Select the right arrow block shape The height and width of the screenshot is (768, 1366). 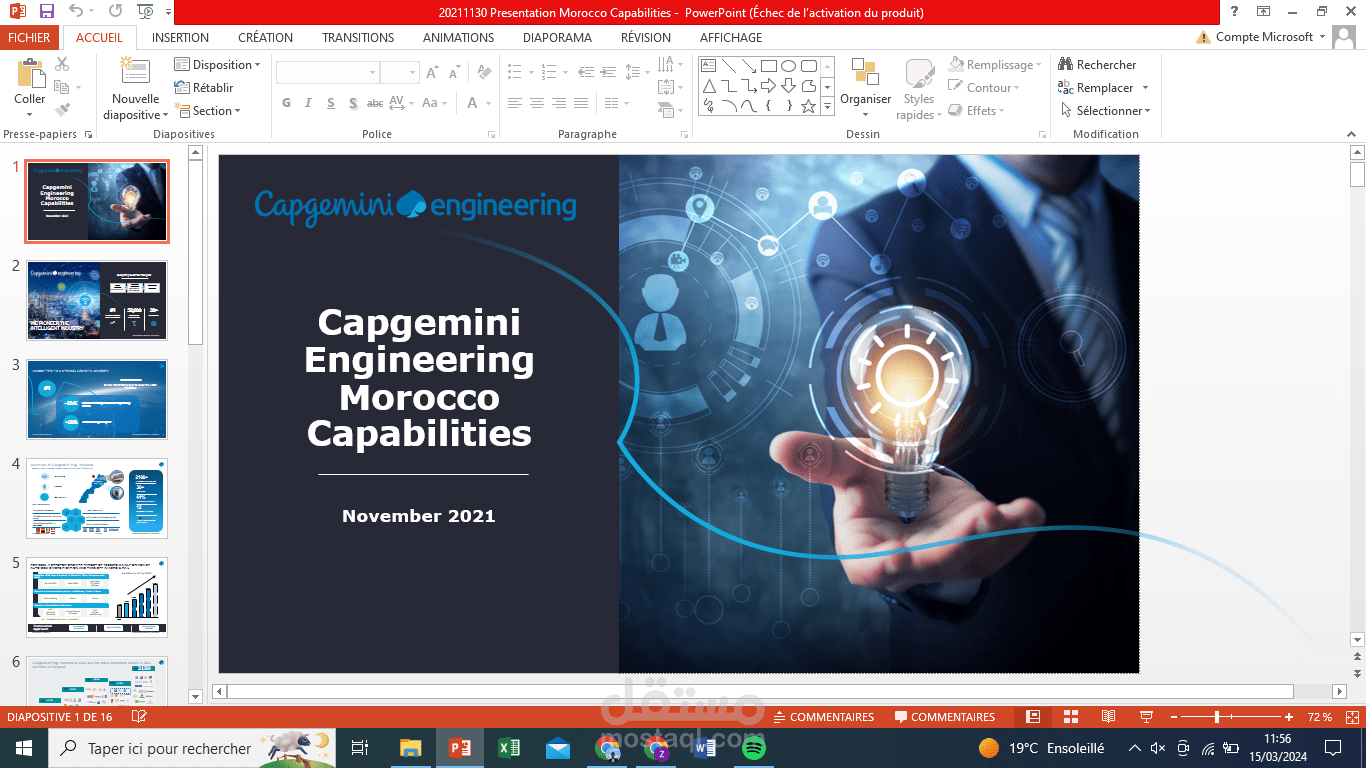(x=768, y=86)
